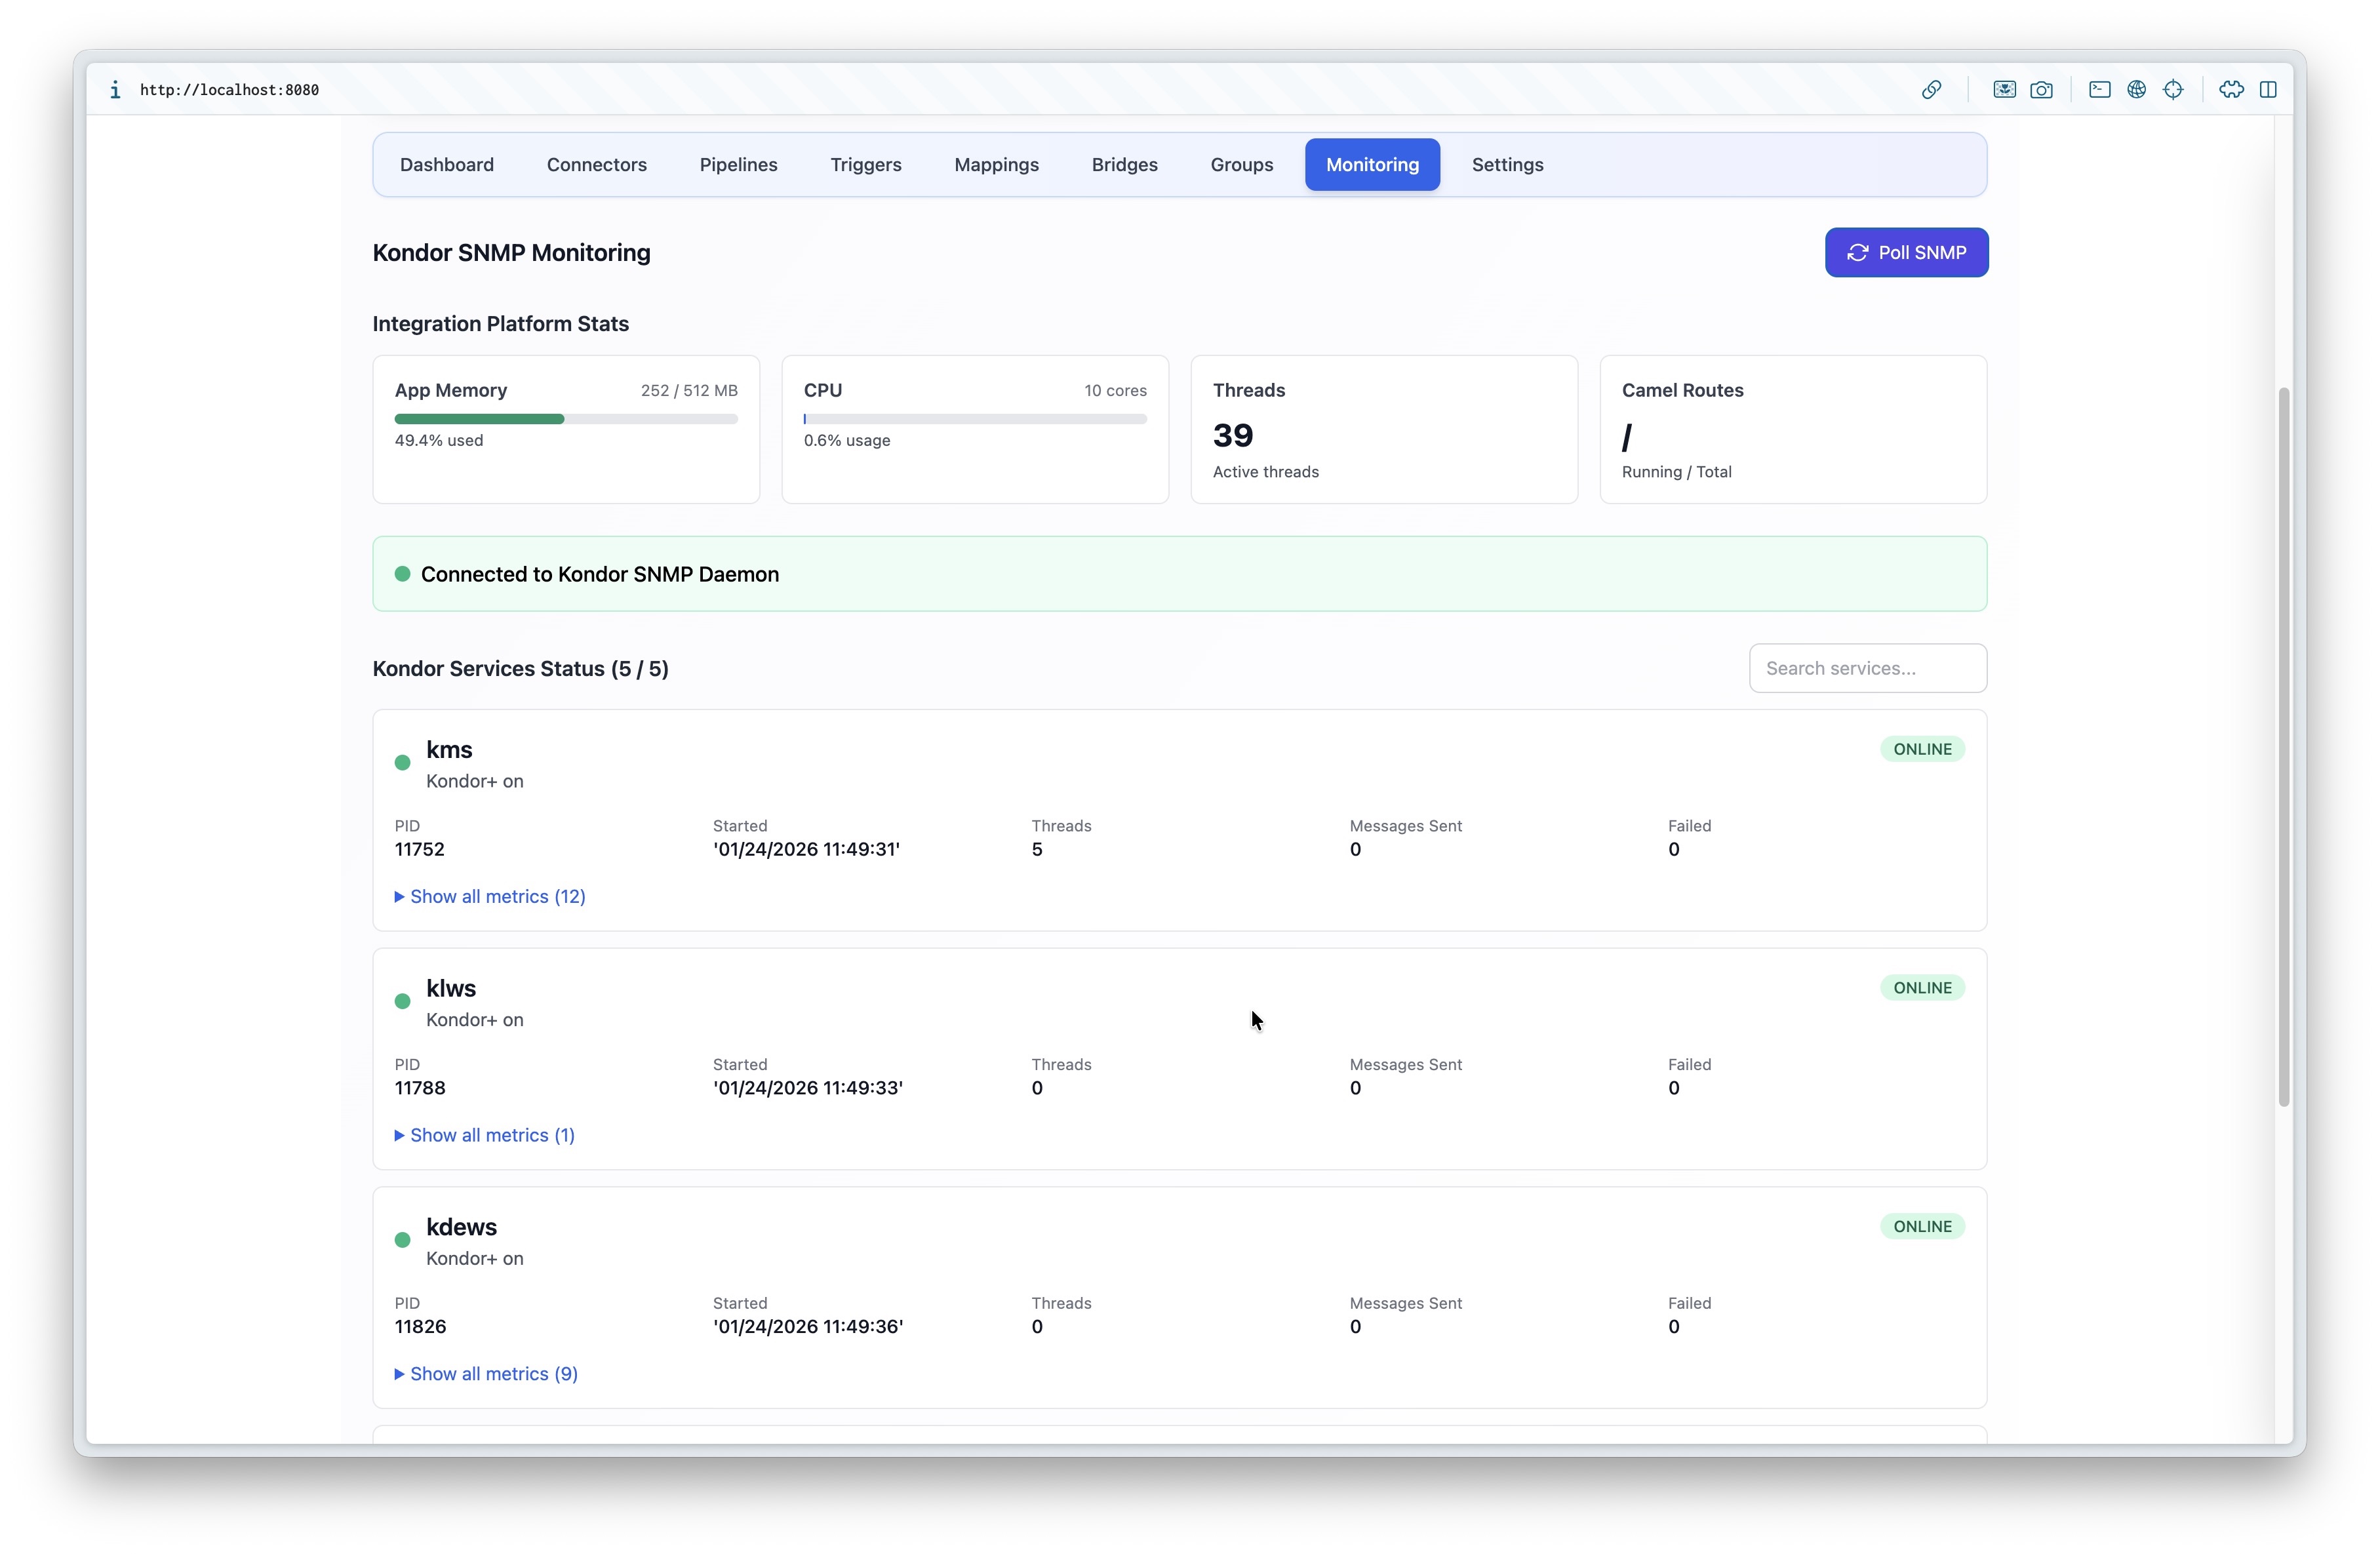Click the ONLINE badge on kms service

[x=1922, y=748]
